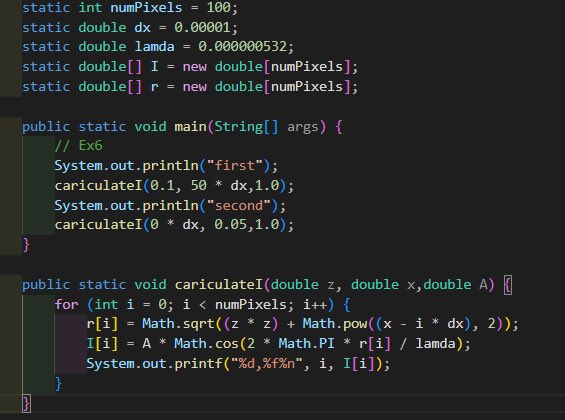The height and width of the screenshot is (420, 565).
Task: Click the "second" string literal
Action: click(x=239, y=206)
